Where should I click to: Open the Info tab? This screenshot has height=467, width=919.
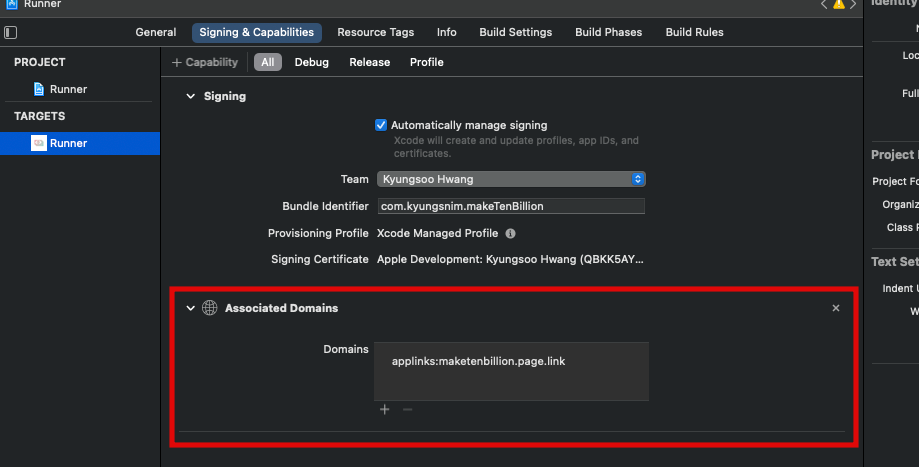pos(447,32)
